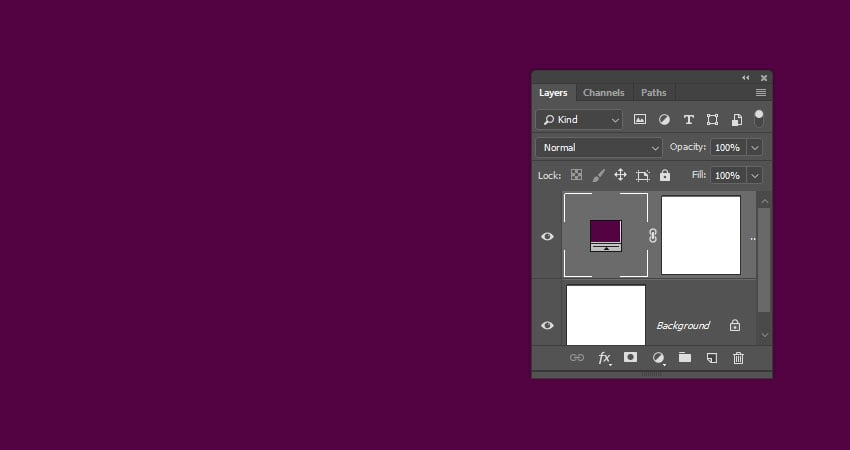Lock image pixels brush icon
850x450 pixels.
598,175
